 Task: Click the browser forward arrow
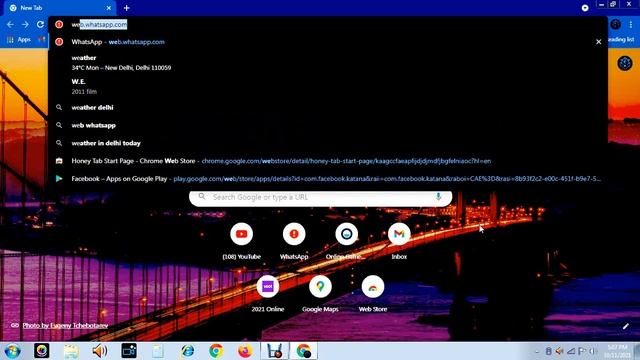25,24
